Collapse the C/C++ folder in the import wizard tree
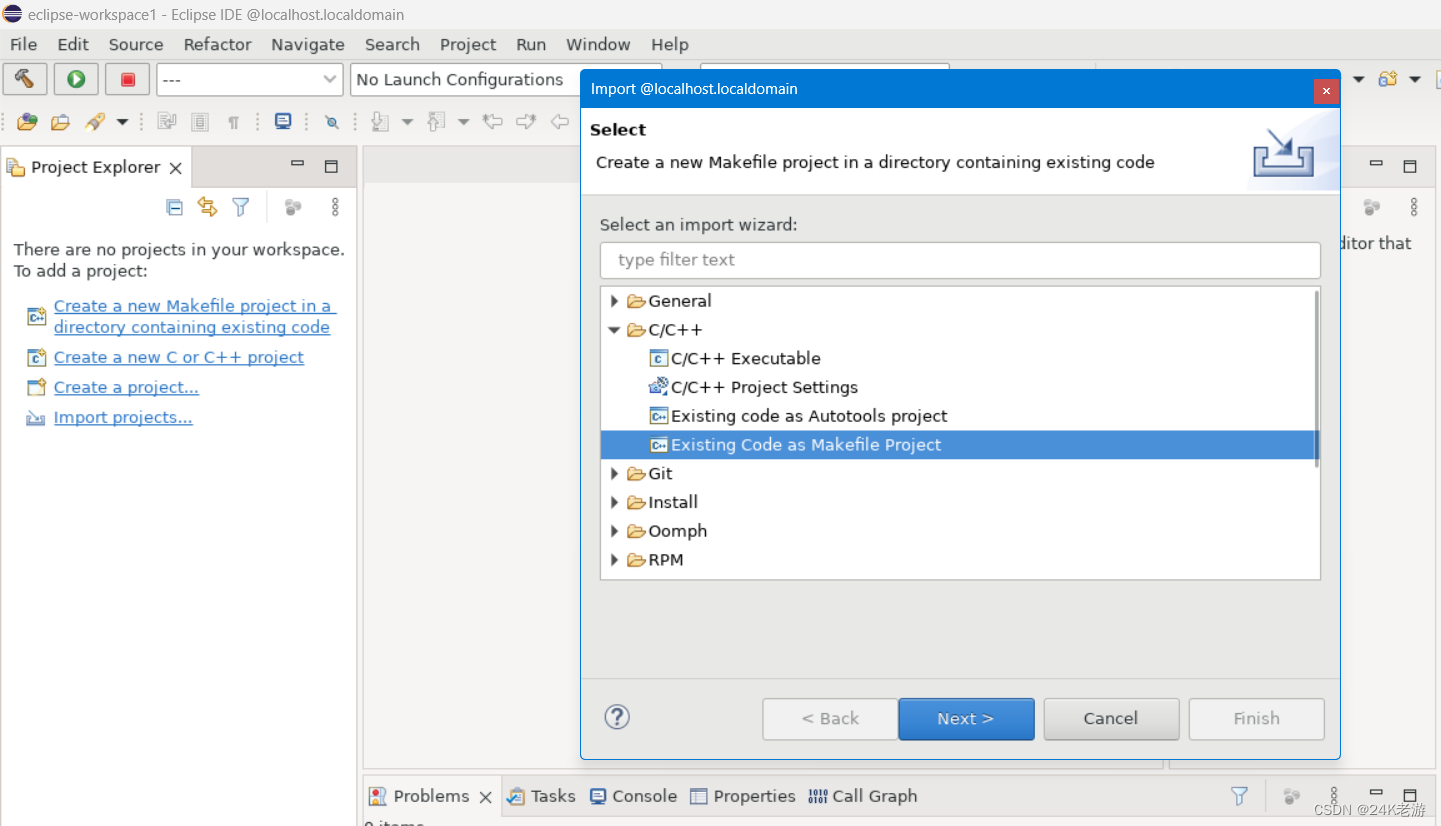 pos(614,330)
